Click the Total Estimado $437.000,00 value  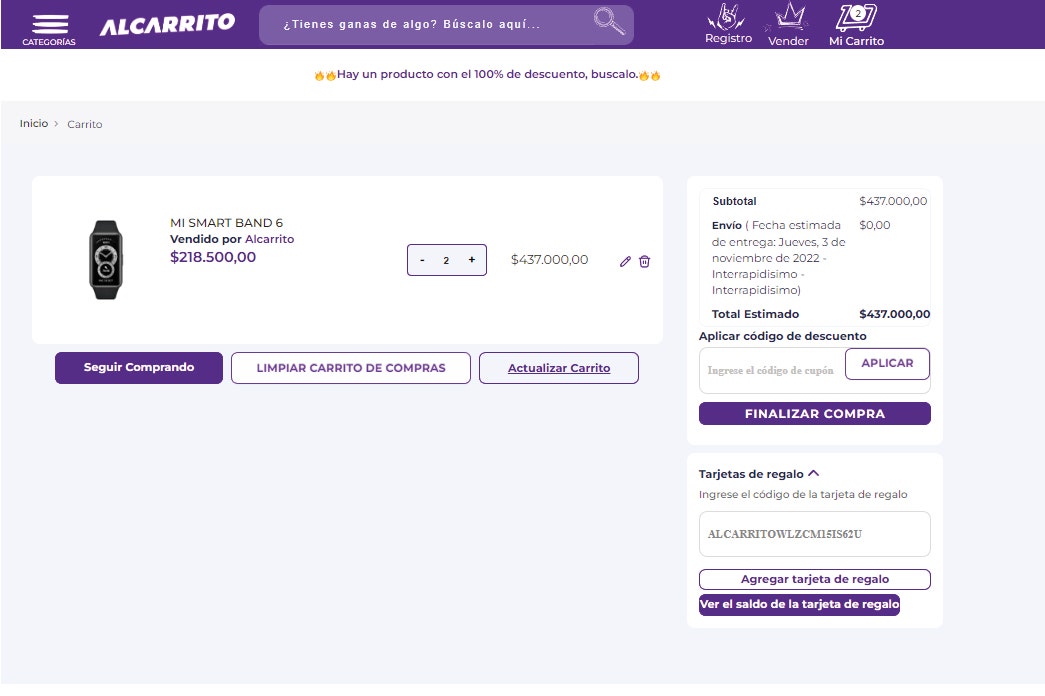(894, 314)
